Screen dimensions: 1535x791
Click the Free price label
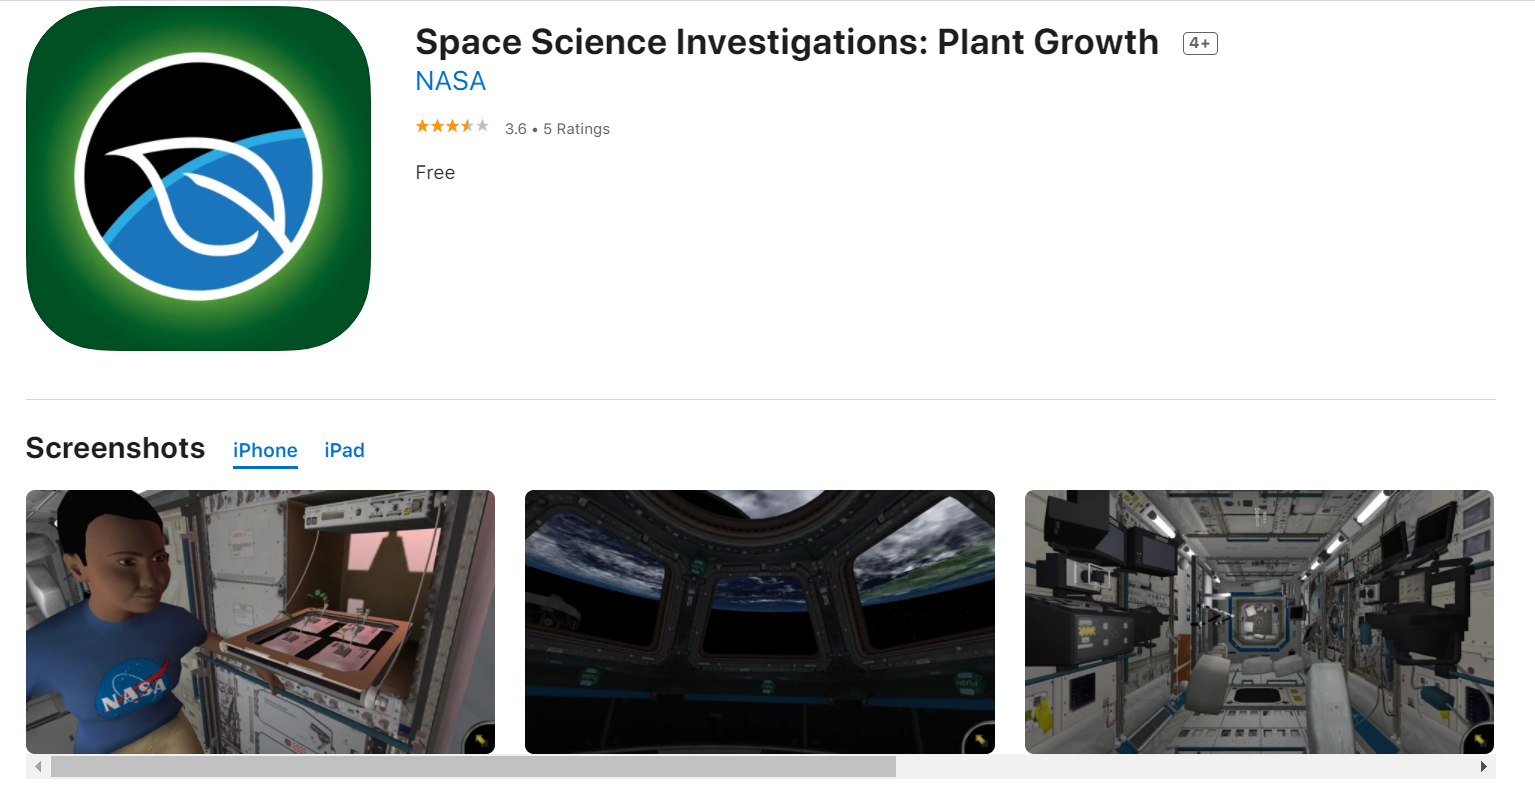pos(435,173)
